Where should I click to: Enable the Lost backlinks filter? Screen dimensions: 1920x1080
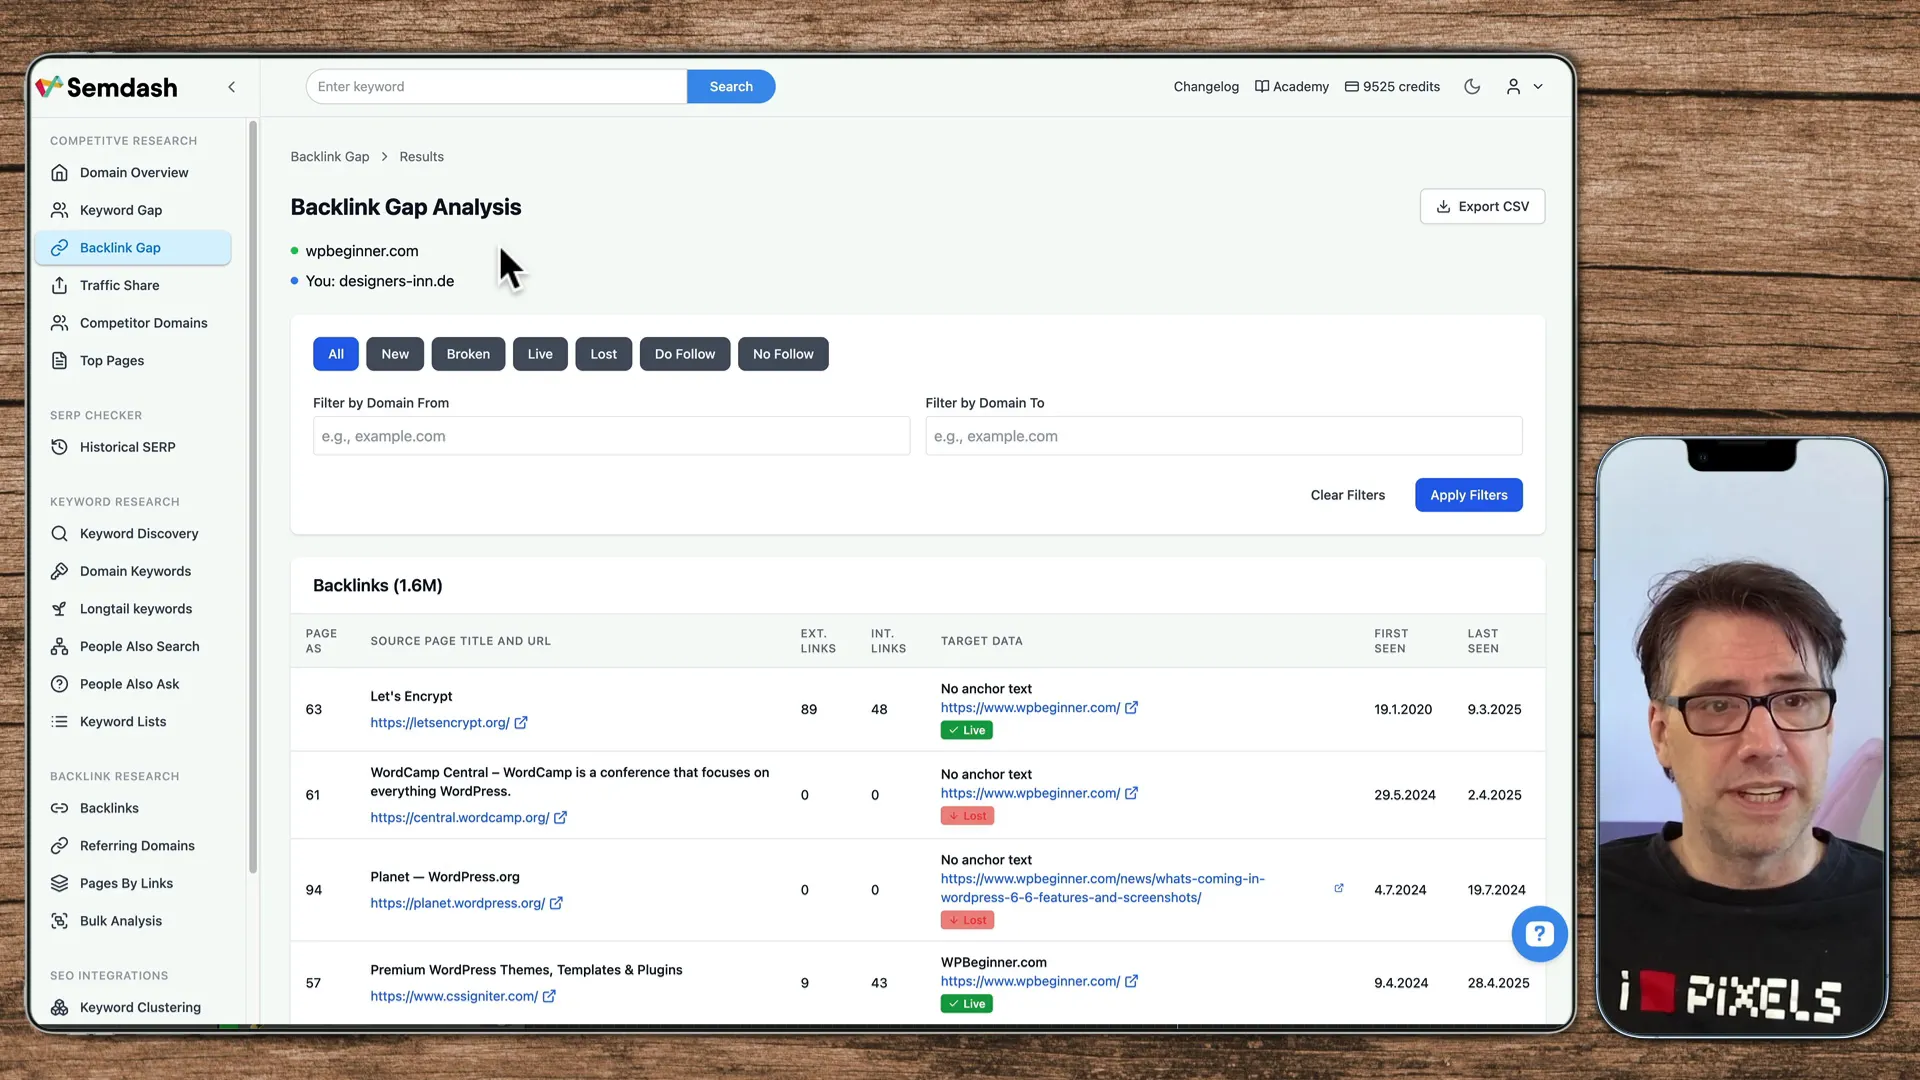coord(603,353)
